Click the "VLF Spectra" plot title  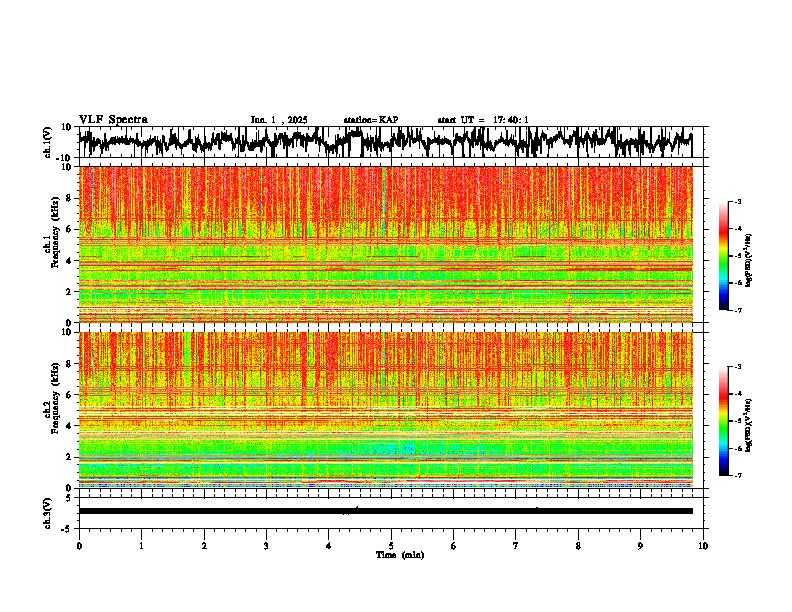click(x=113, y=119)
